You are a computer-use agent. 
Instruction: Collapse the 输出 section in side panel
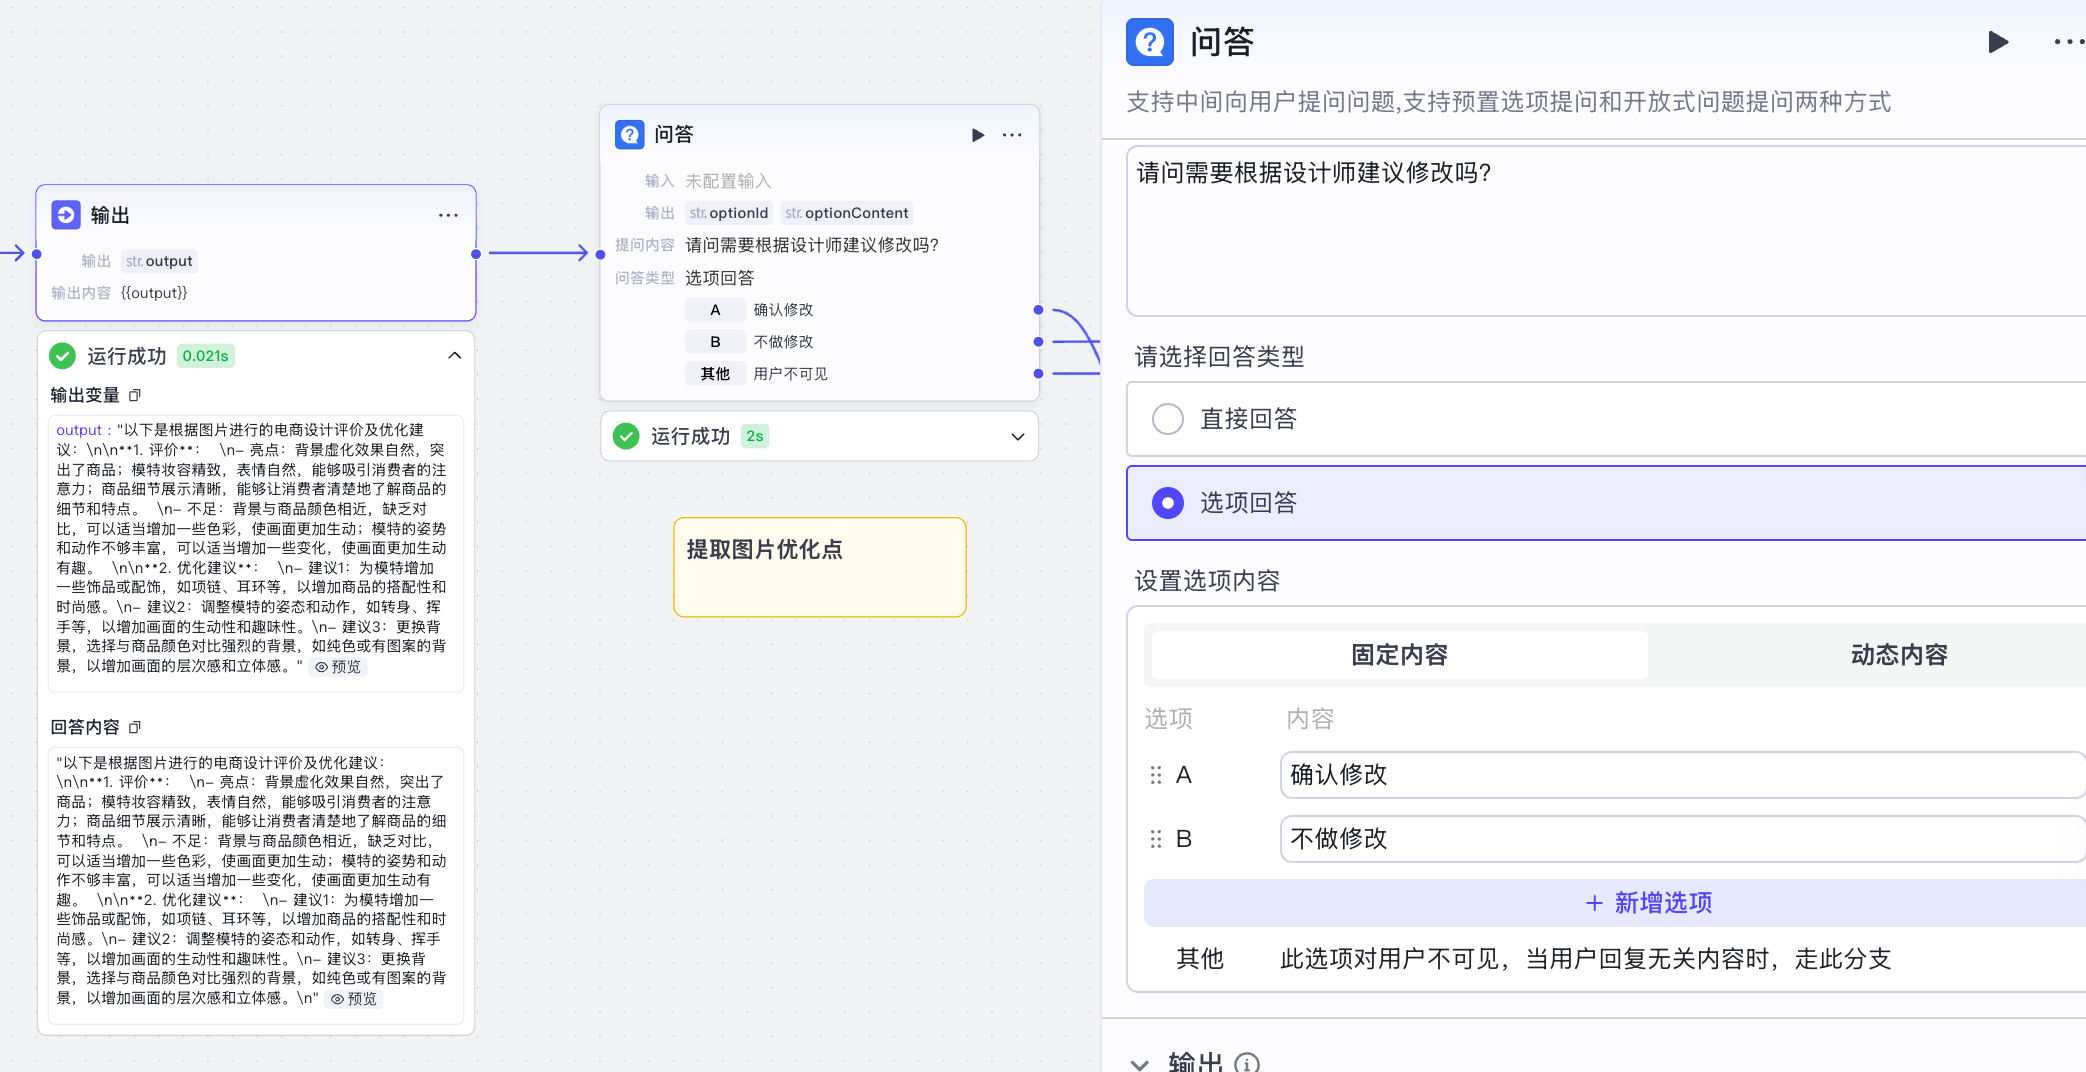(x=1139, y=1063)
